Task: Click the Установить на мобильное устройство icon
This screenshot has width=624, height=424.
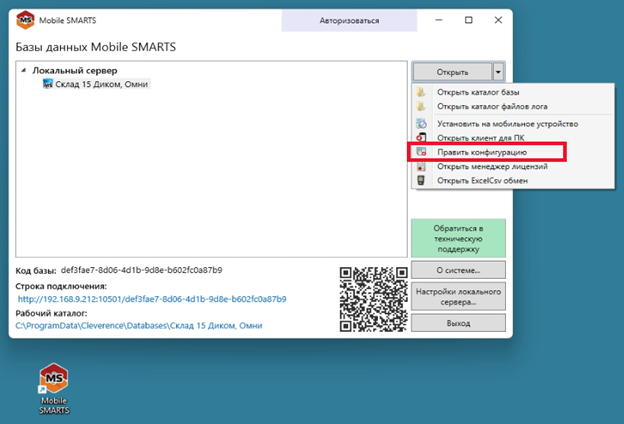Action: pos(421,123)
